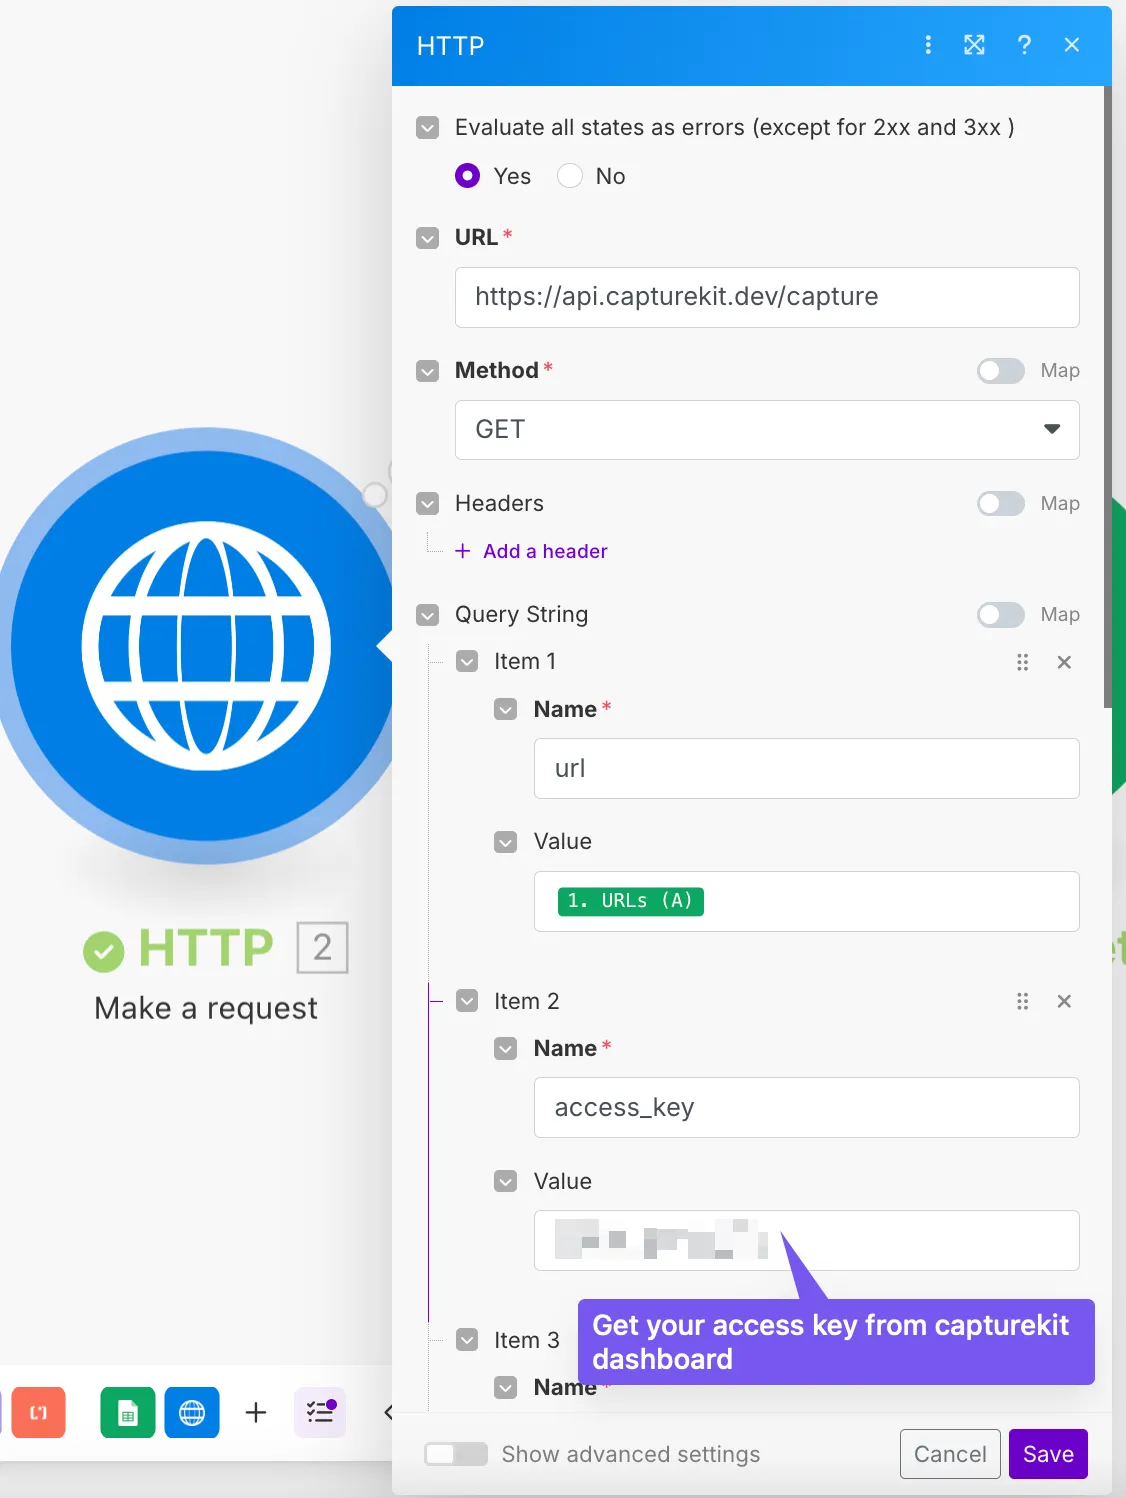Viewport: 1126px width, 1498px height.
Task: Click the module number badge '2'
Action: tap(322, 947)
